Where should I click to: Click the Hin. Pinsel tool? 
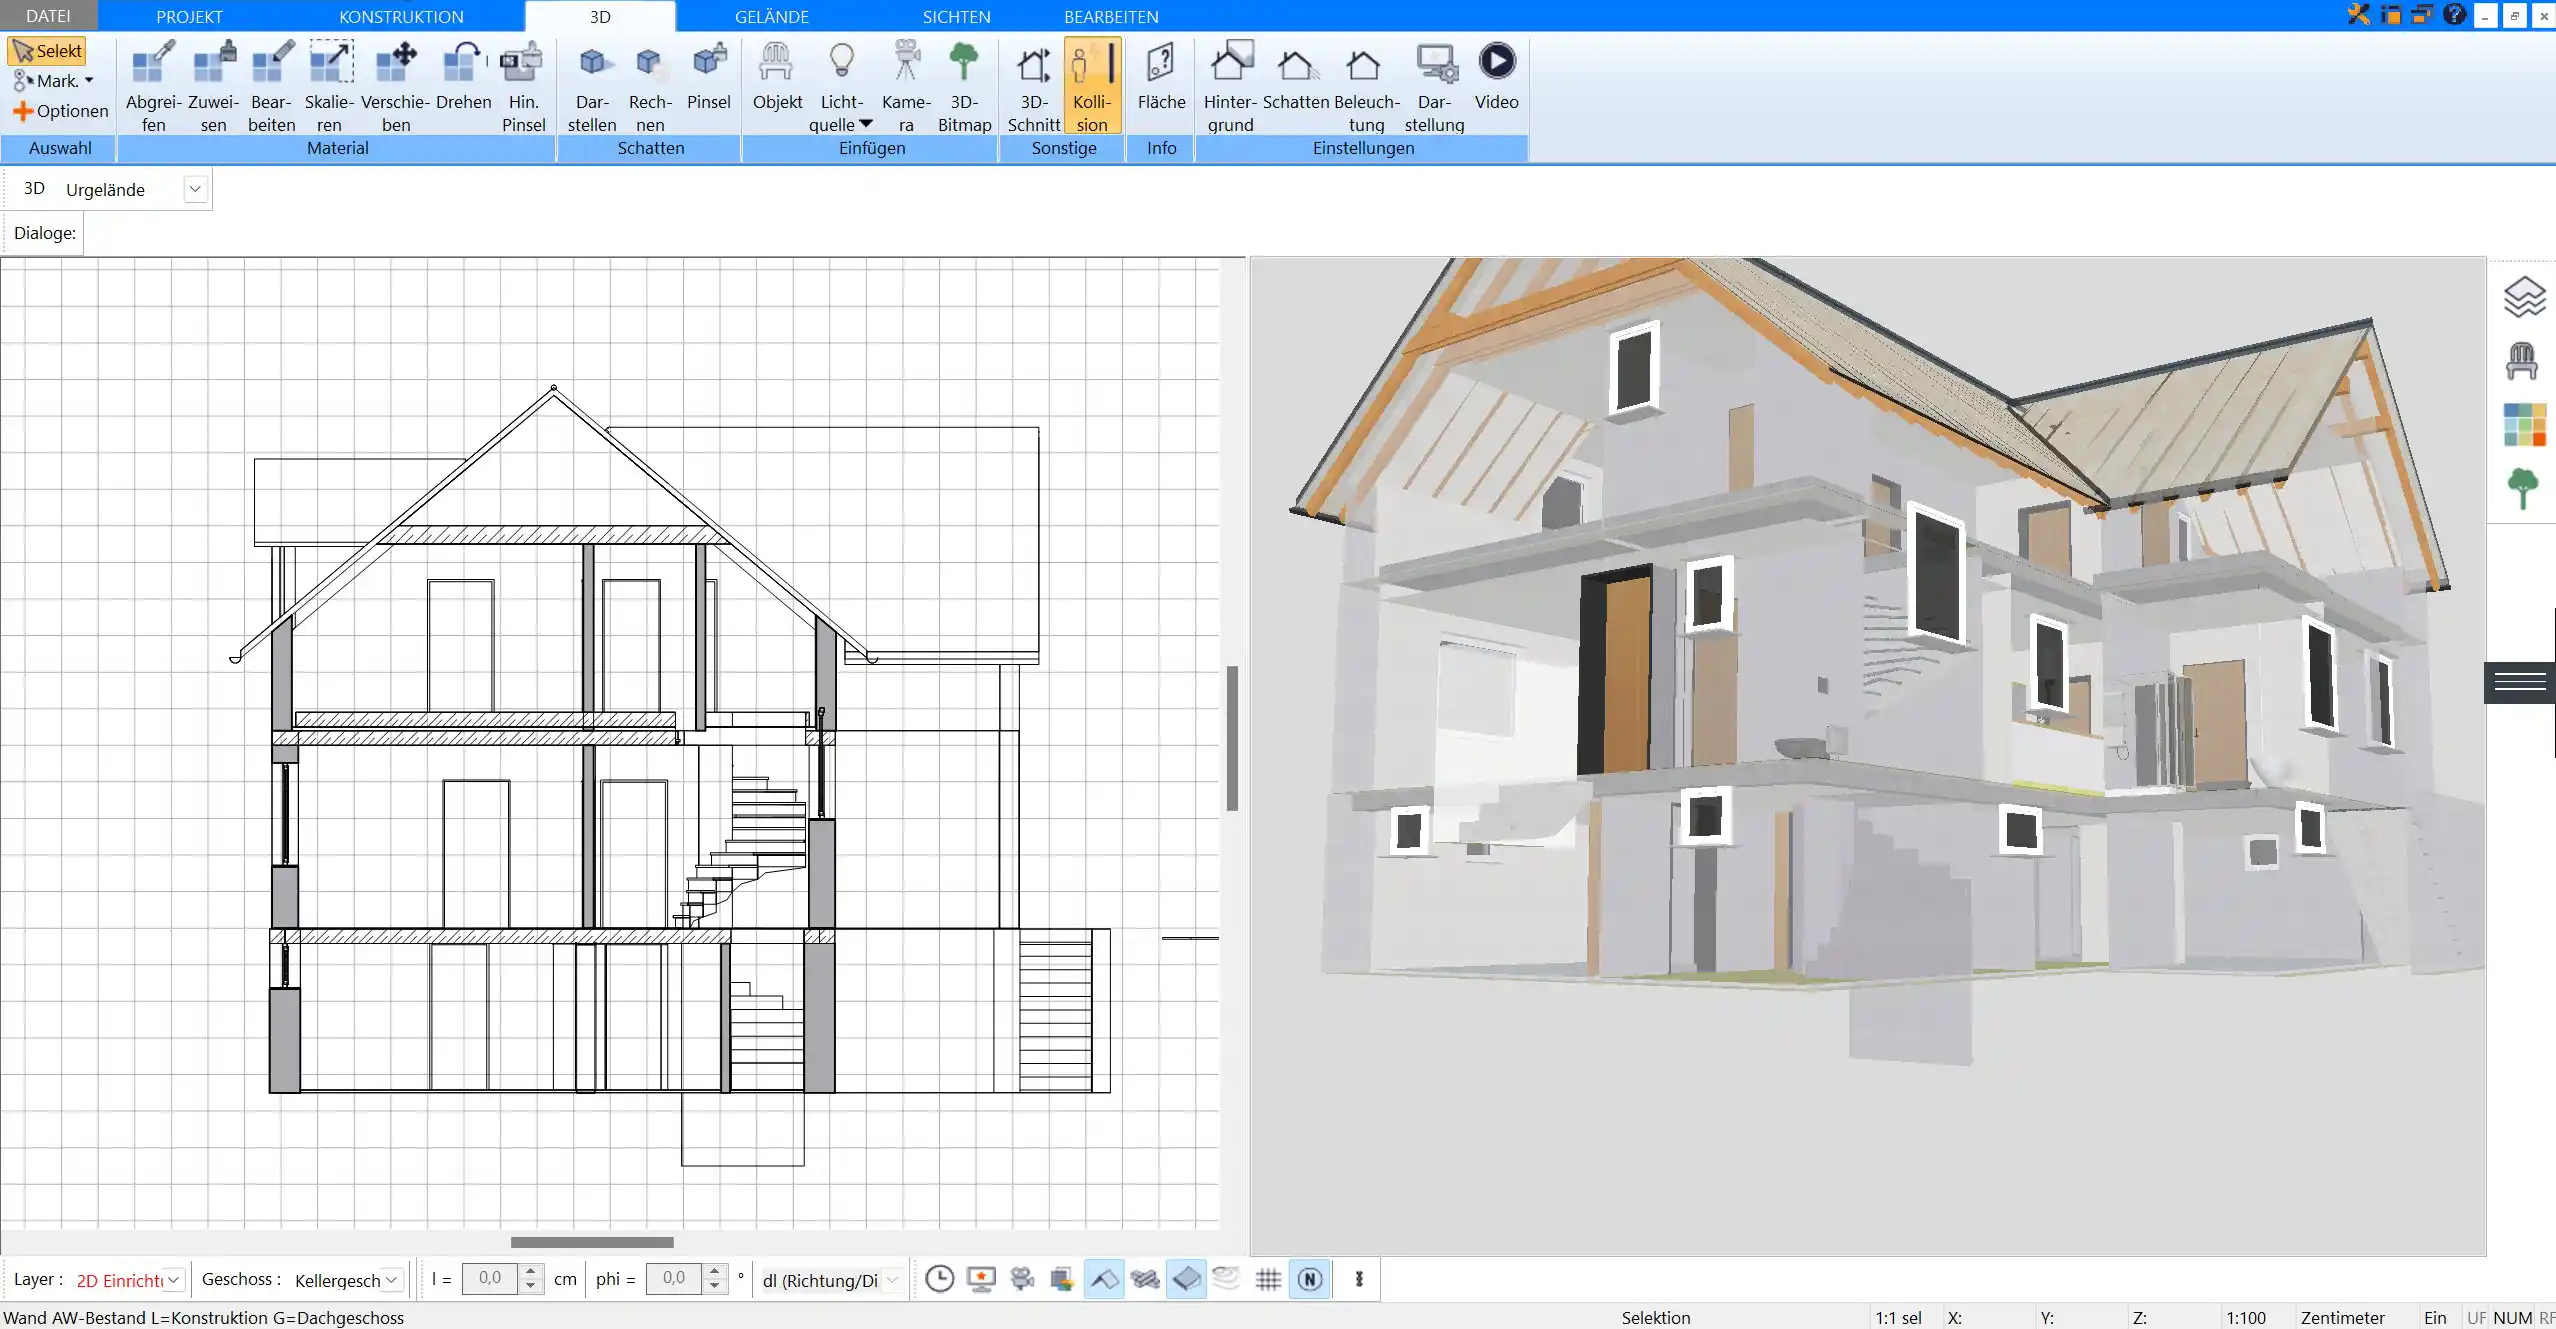tap(523, 86)
